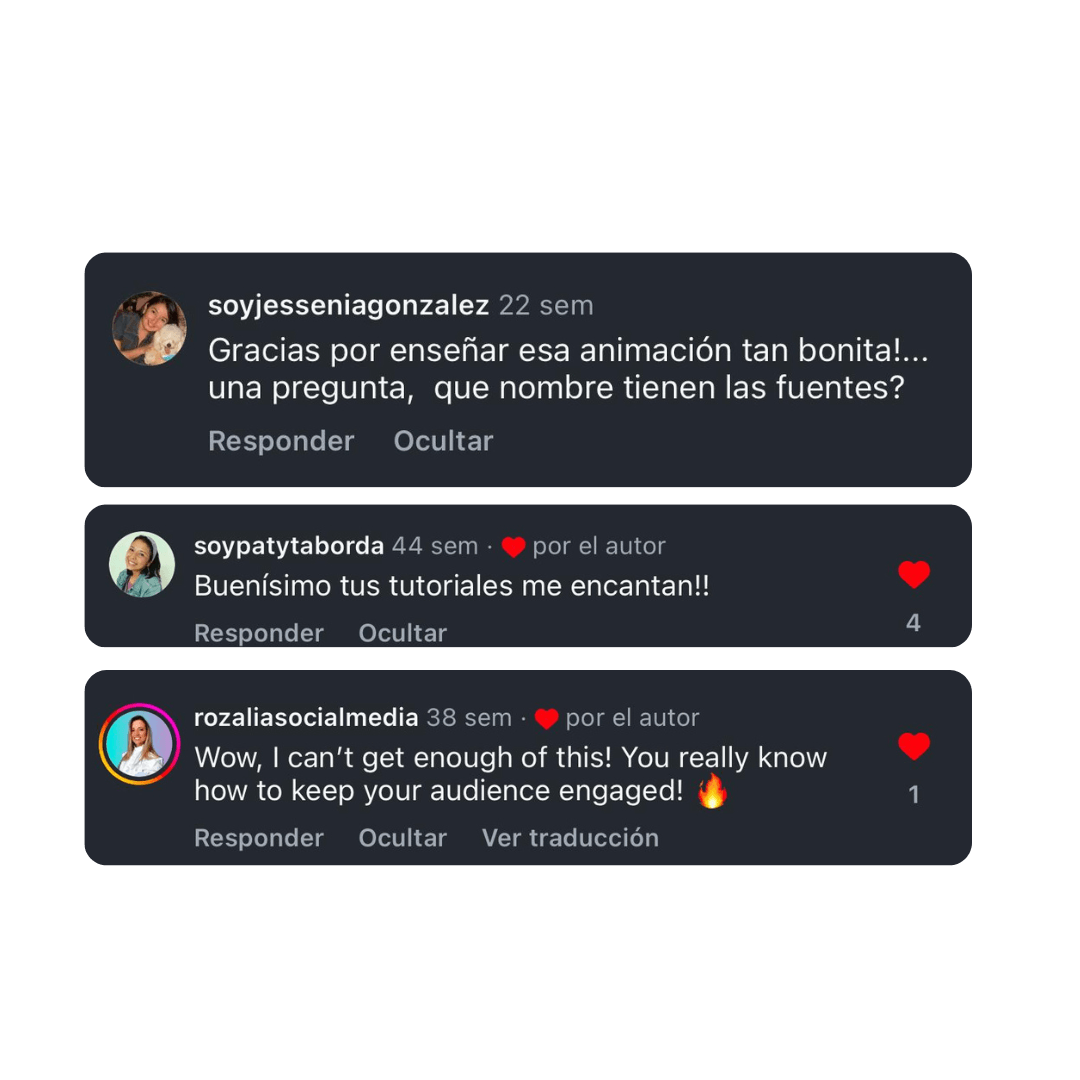The height and width of the screenshot is (1080, 1080).
Task: Hide soyjesseniagonzalez's comment using Ocultar
Action: 443,441
